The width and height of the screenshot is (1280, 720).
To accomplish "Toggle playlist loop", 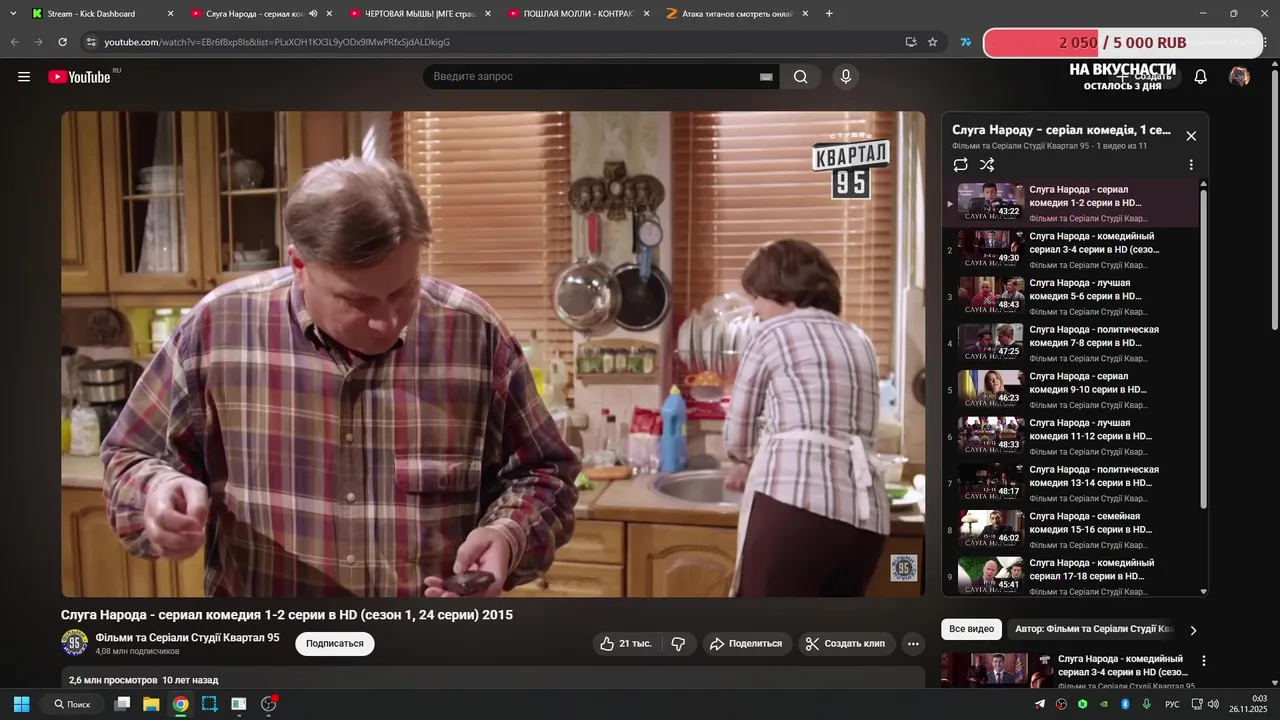I will [x=961, y=165].
